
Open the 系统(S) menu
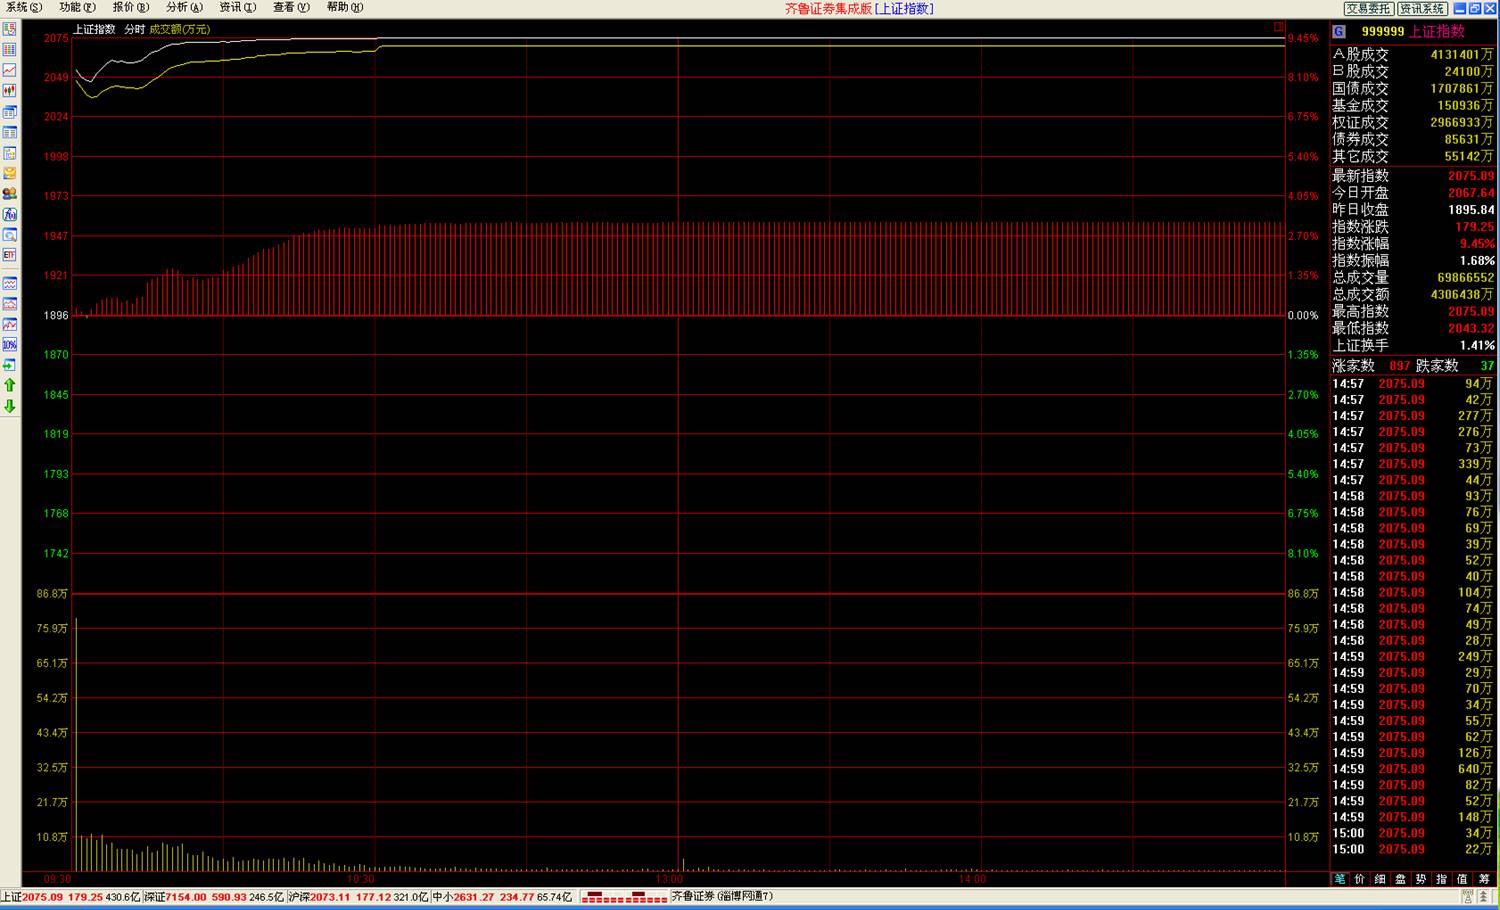click(x=24, y=7)
